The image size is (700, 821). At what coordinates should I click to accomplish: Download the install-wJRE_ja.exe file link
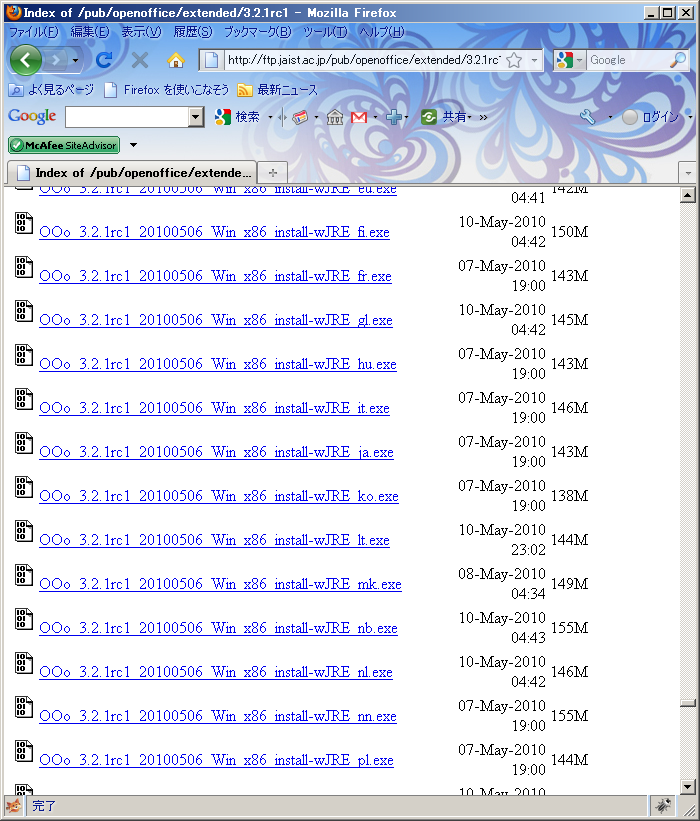pos(216,452)
